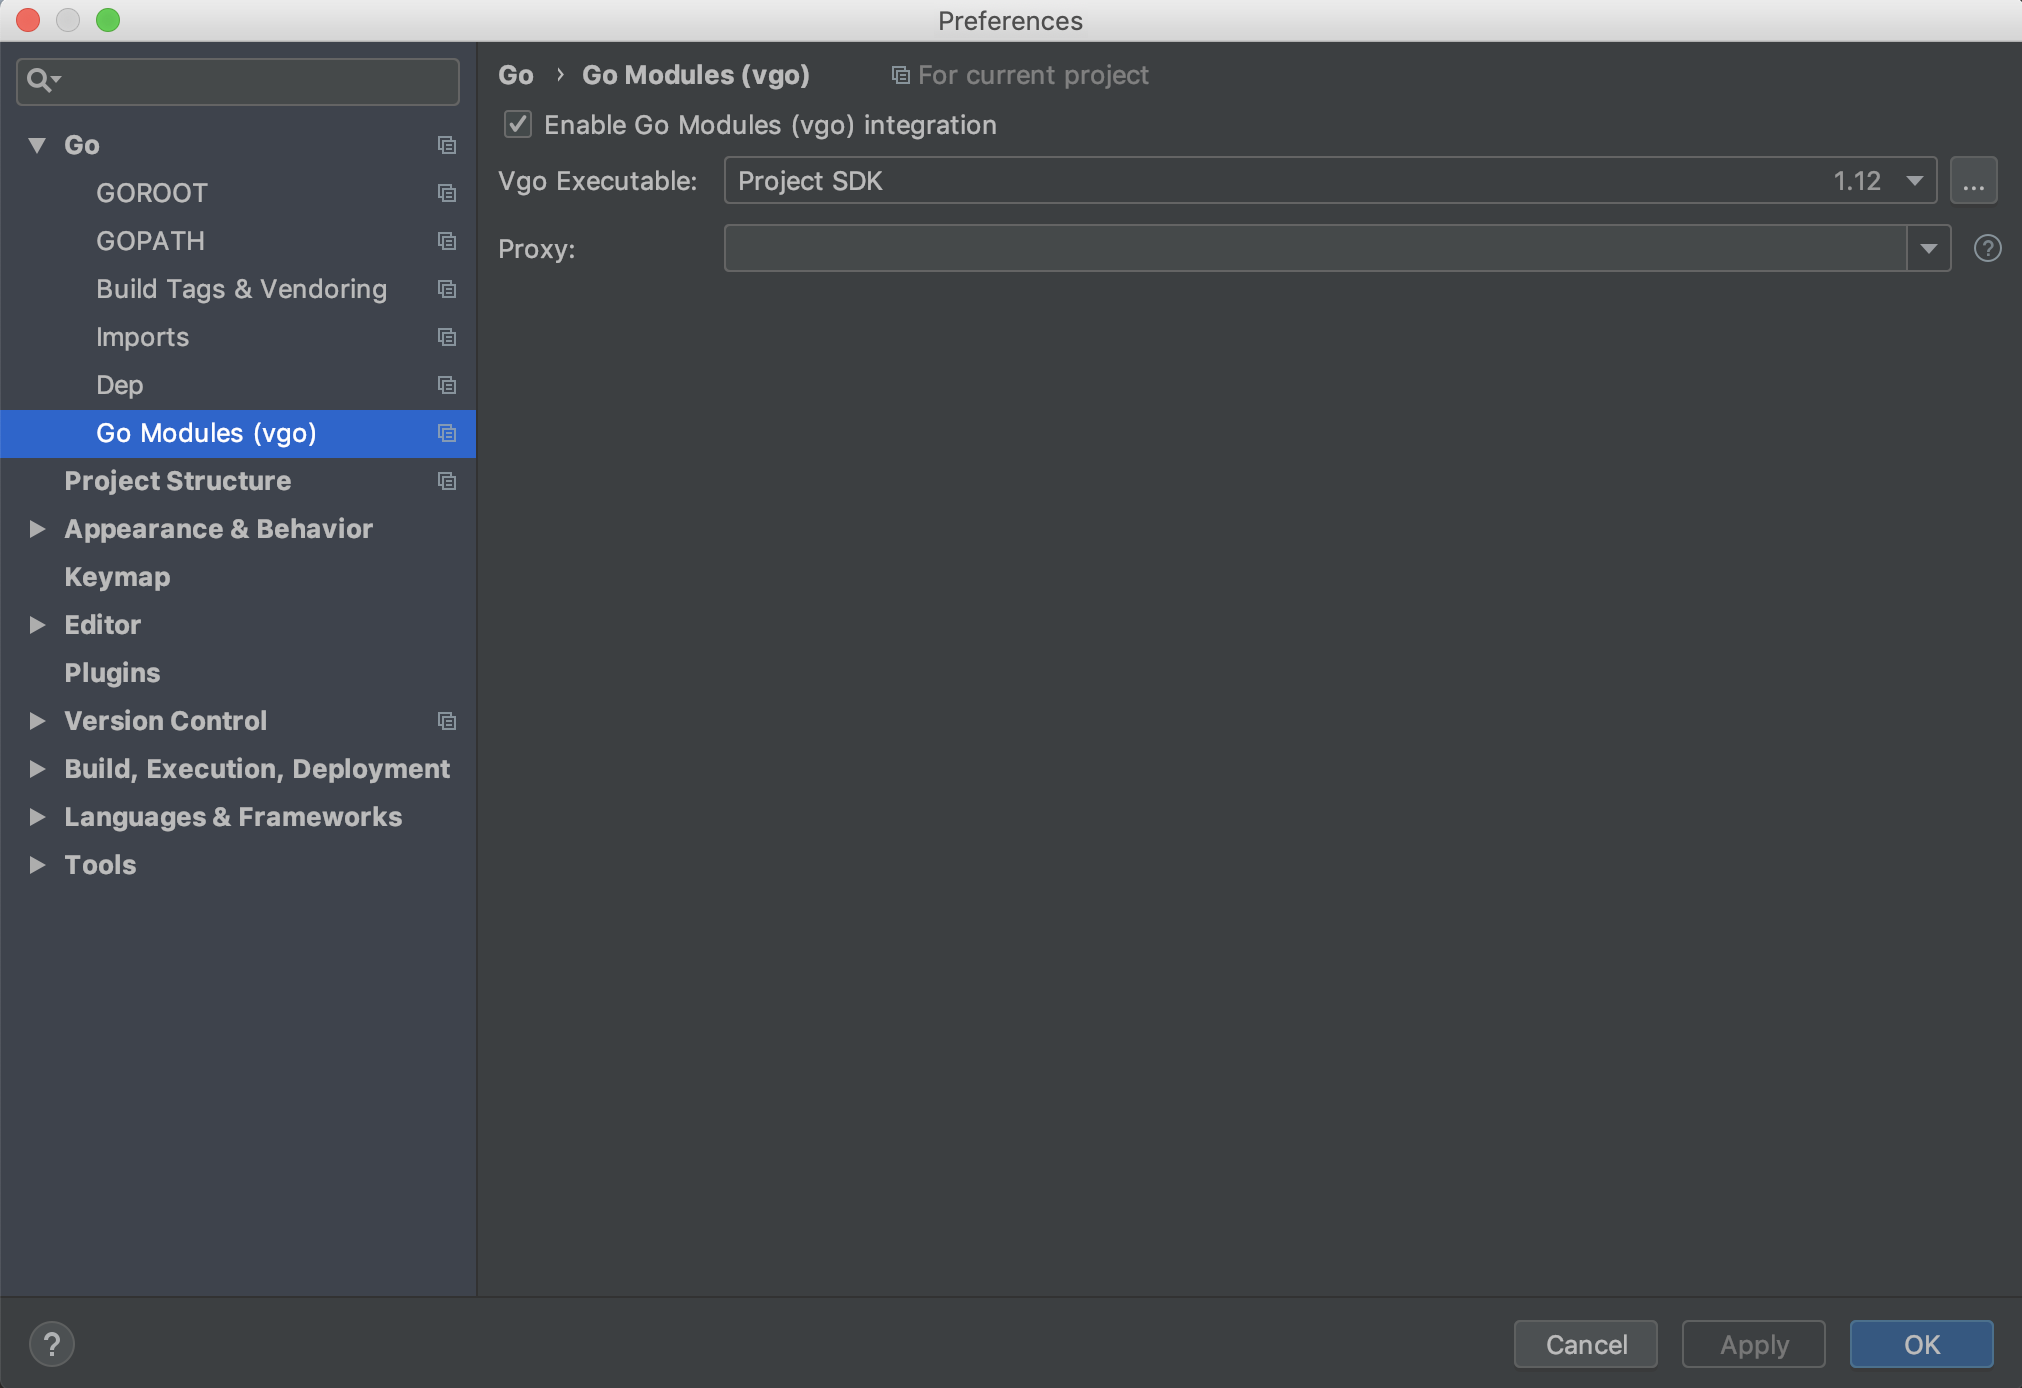2022x1388 pixels.
Task: Select Build Tags & Vendoring settings
Action: [x=241, y=289]
